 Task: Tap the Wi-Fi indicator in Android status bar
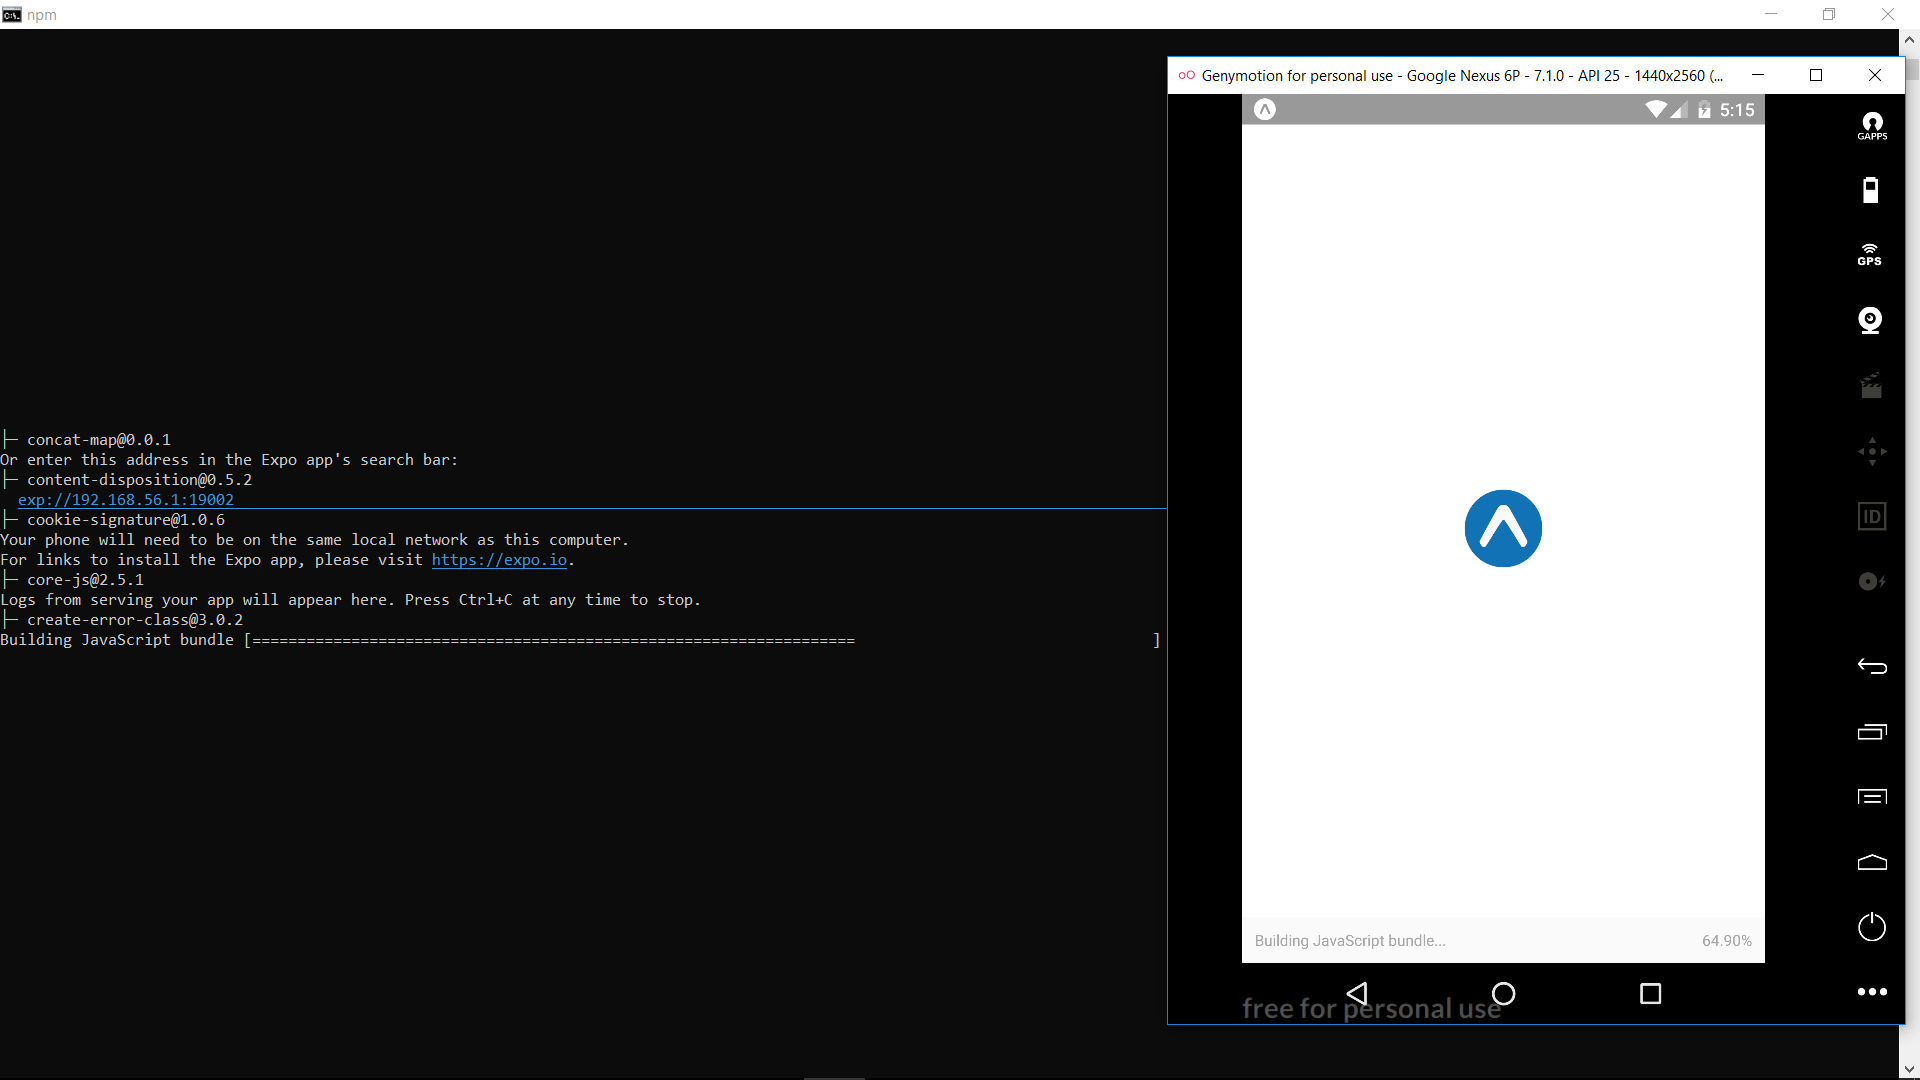[x=1656, y=110]
